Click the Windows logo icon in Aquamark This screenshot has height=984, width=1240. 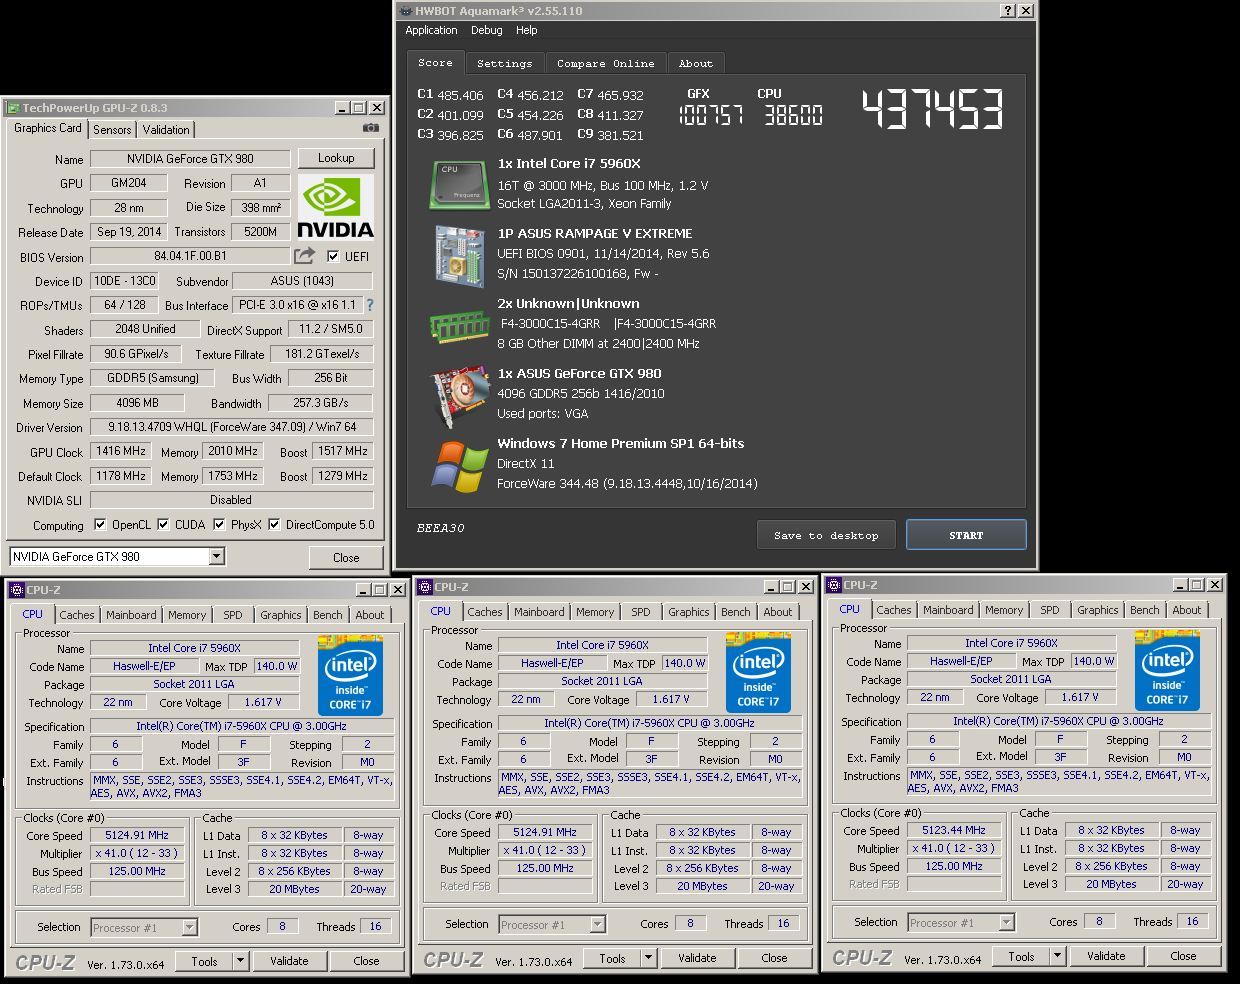click(x=459, y=465)
